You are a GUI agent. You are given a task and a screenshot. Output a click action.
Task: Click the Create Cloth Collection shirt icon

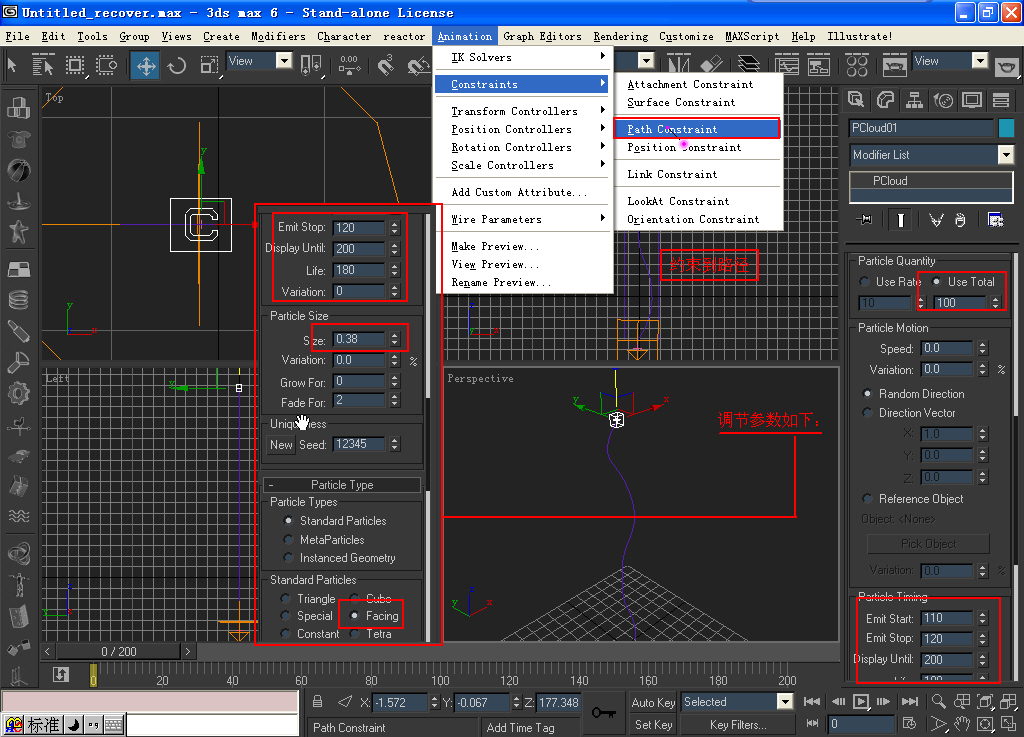click(x=18, y=139)
